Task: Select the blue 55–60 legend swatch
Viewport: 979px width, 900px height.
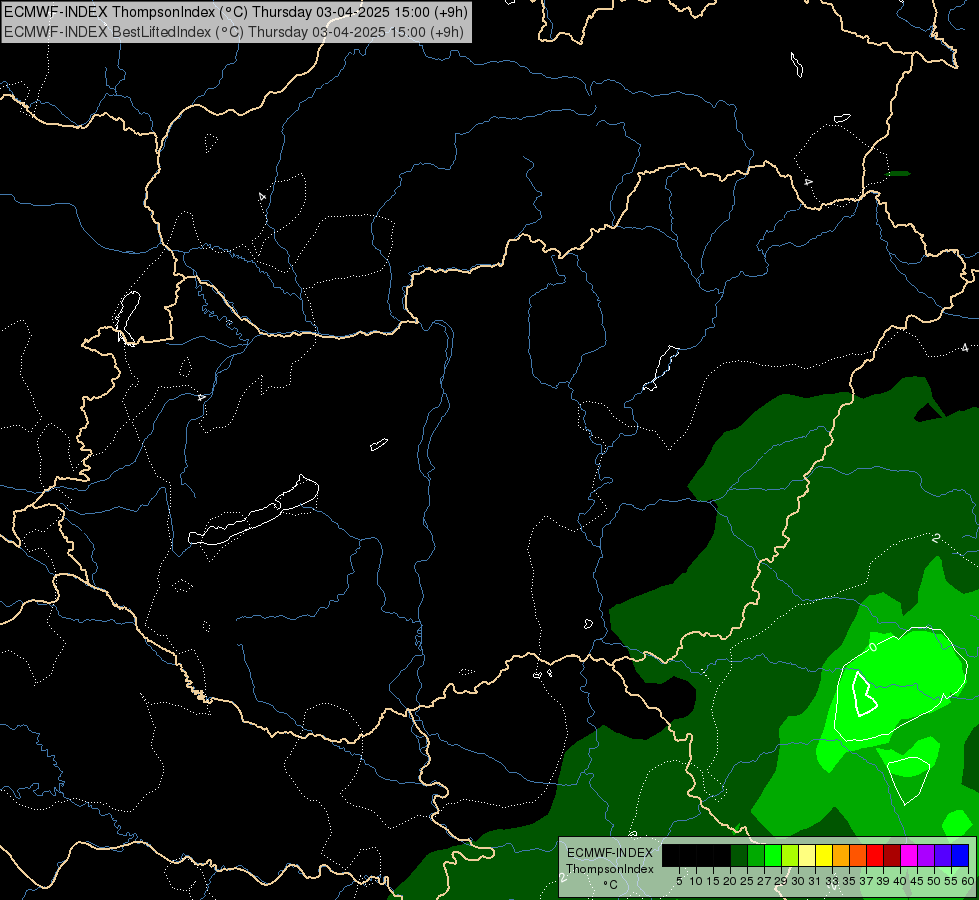Action: 961,855
